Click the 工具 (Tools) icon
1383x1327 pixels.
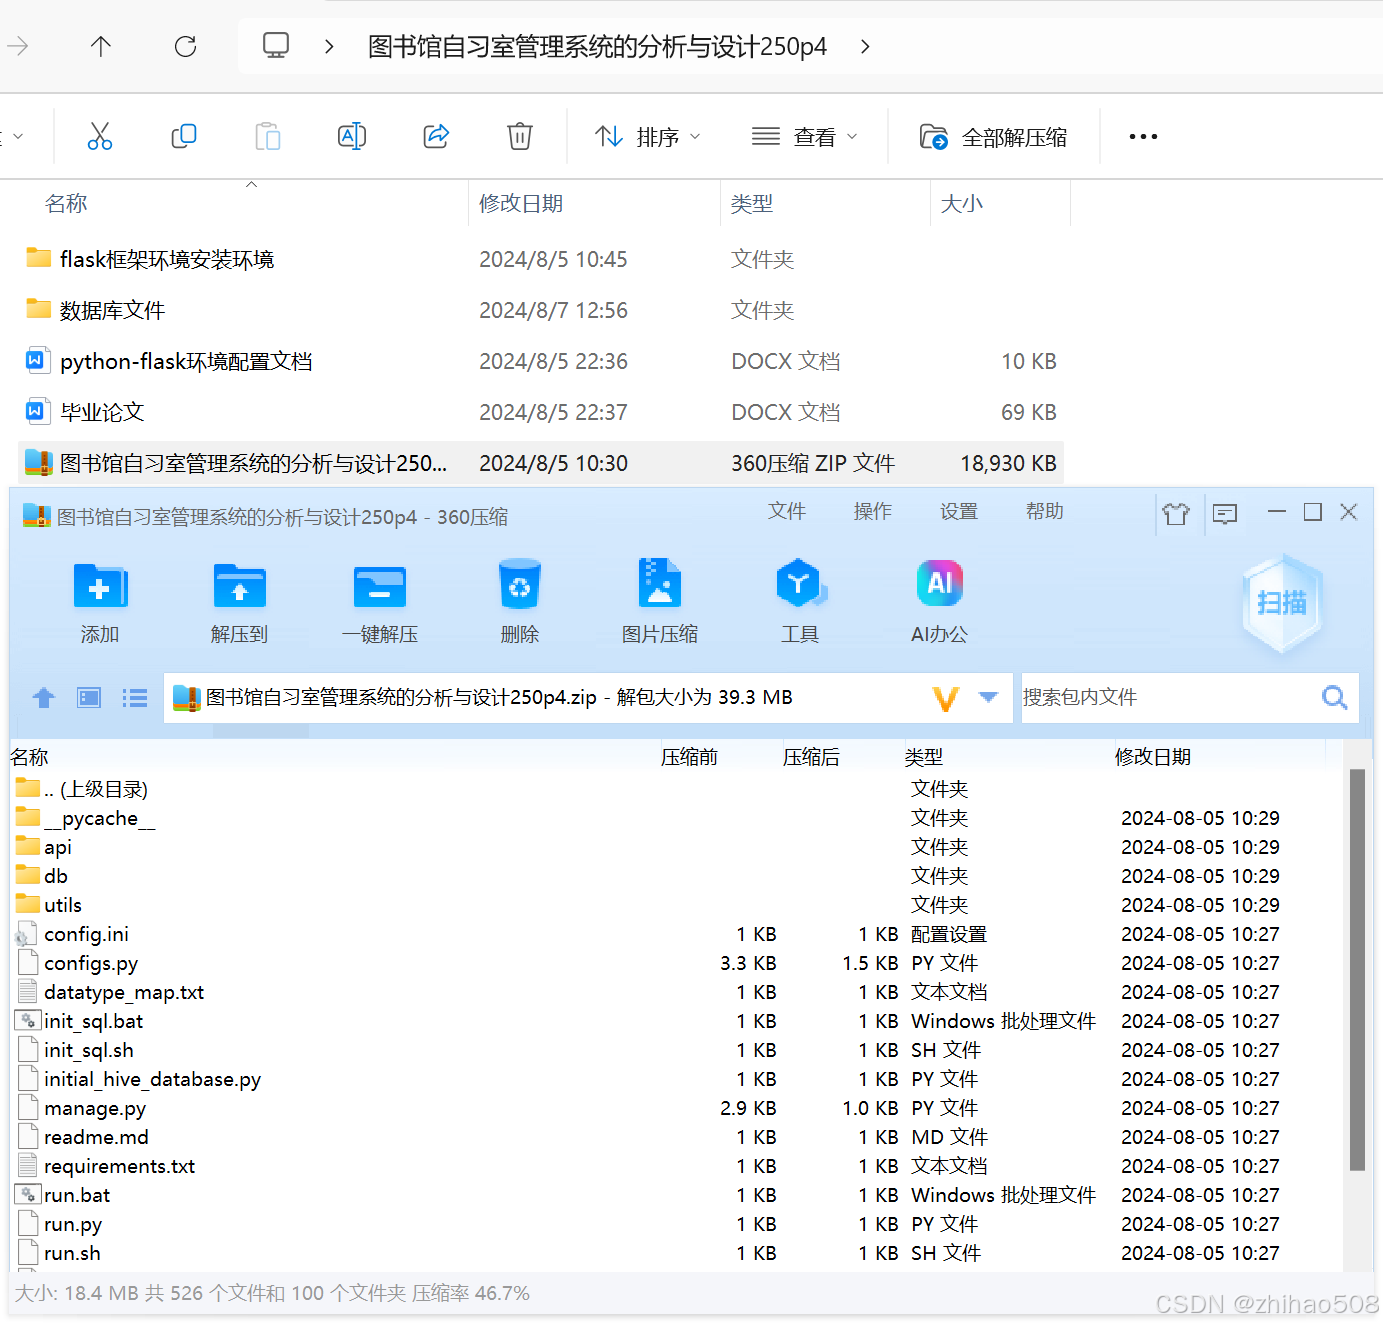click(x=800, y=600)
